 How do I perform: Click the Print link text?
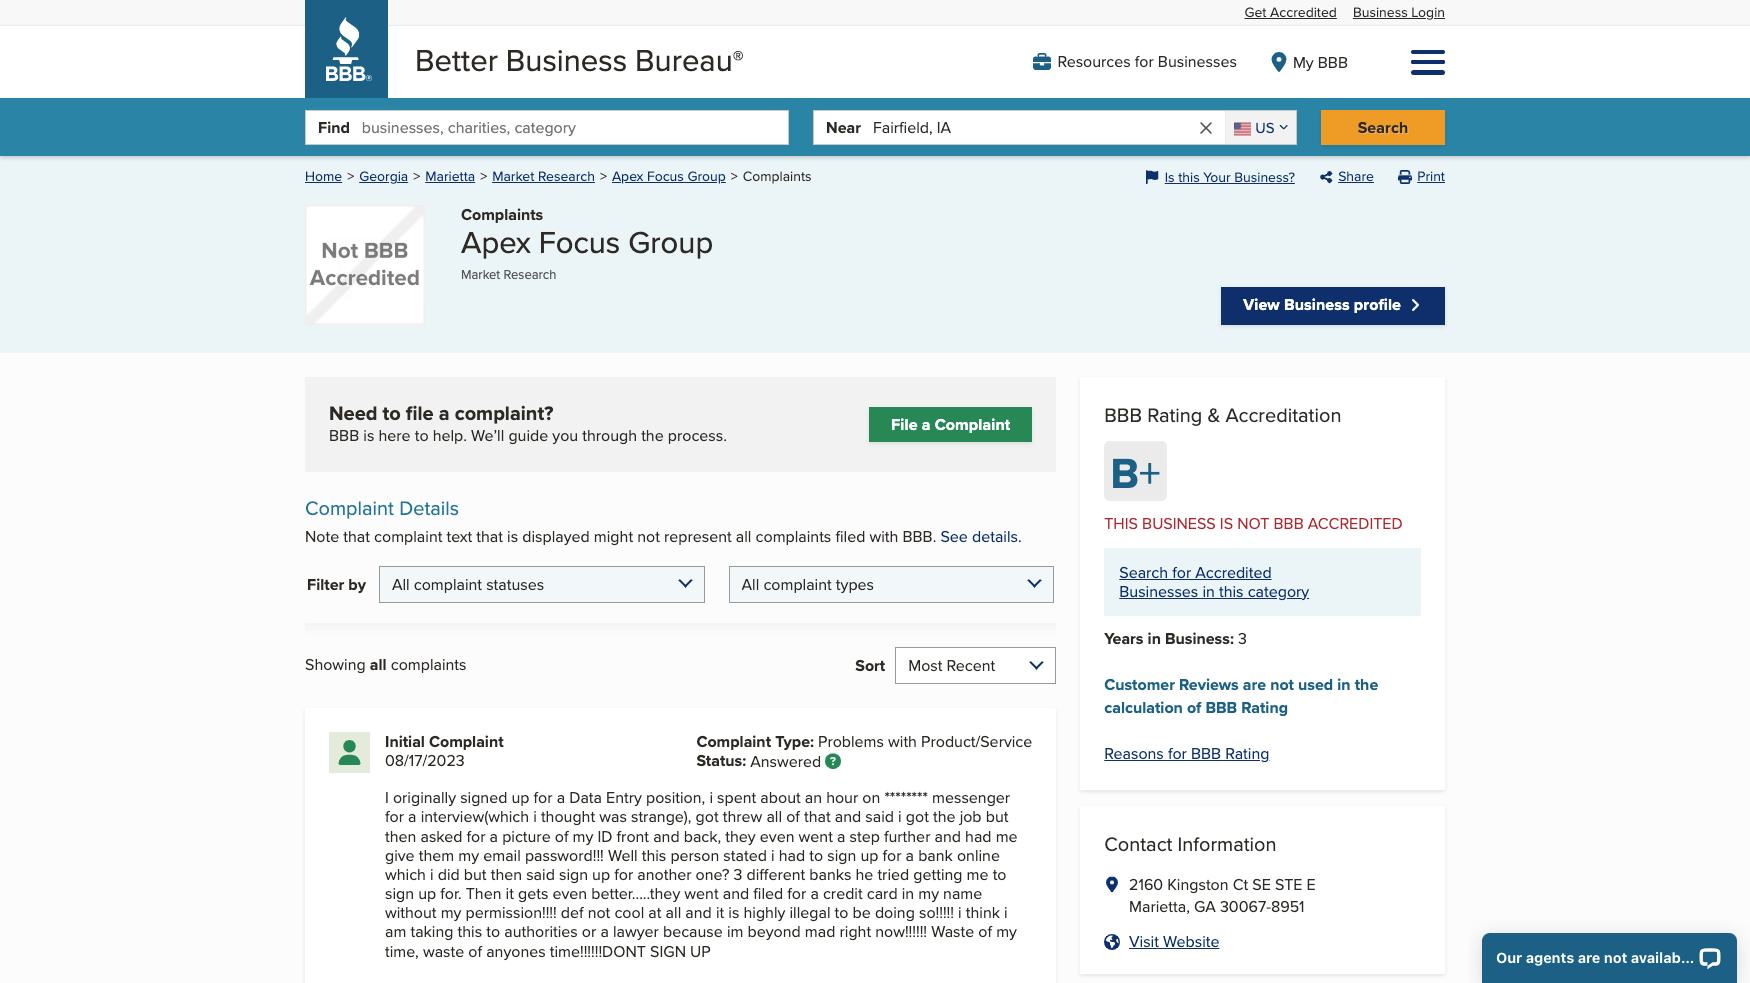click(x=1431, y=177)
